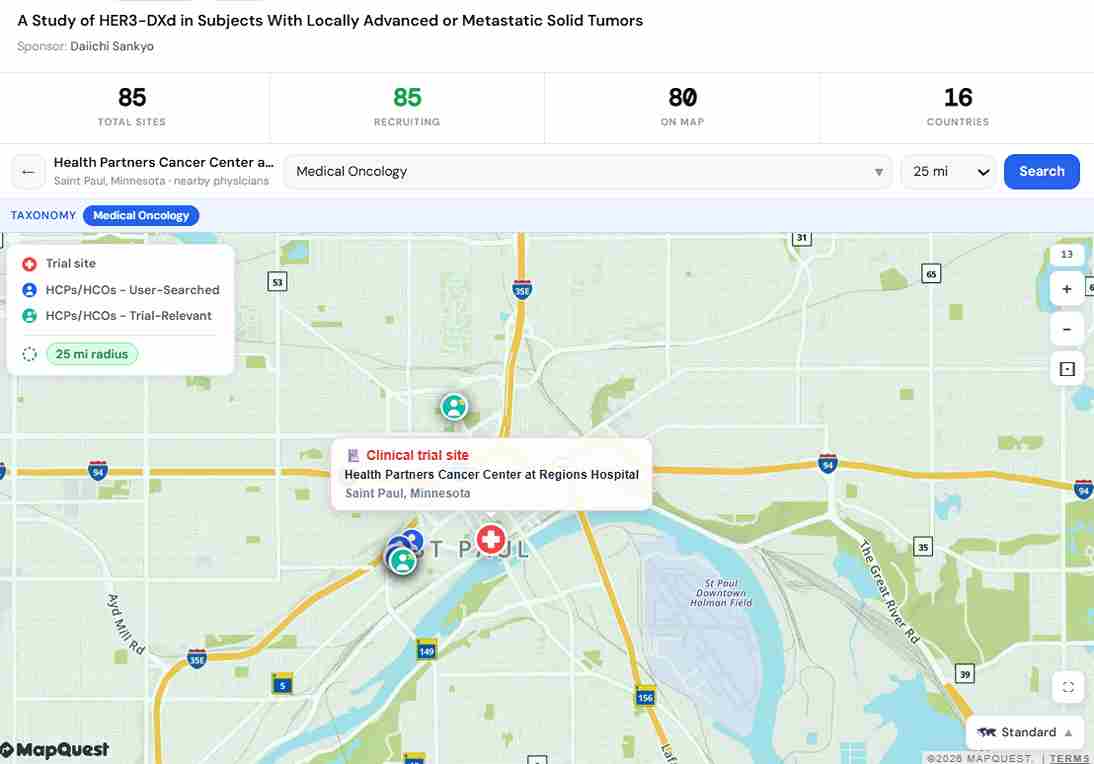Click the Daiichi Sankyo sponsor name
The width and height of the screenshot is (1094, 764).
[112, 46]
